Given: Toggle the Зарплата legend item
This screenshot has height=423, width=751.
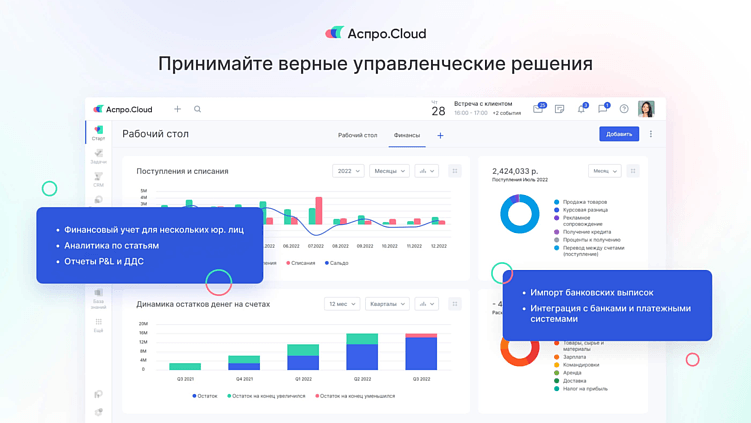Looking at the screenshot, I should [x=570, y=357].
